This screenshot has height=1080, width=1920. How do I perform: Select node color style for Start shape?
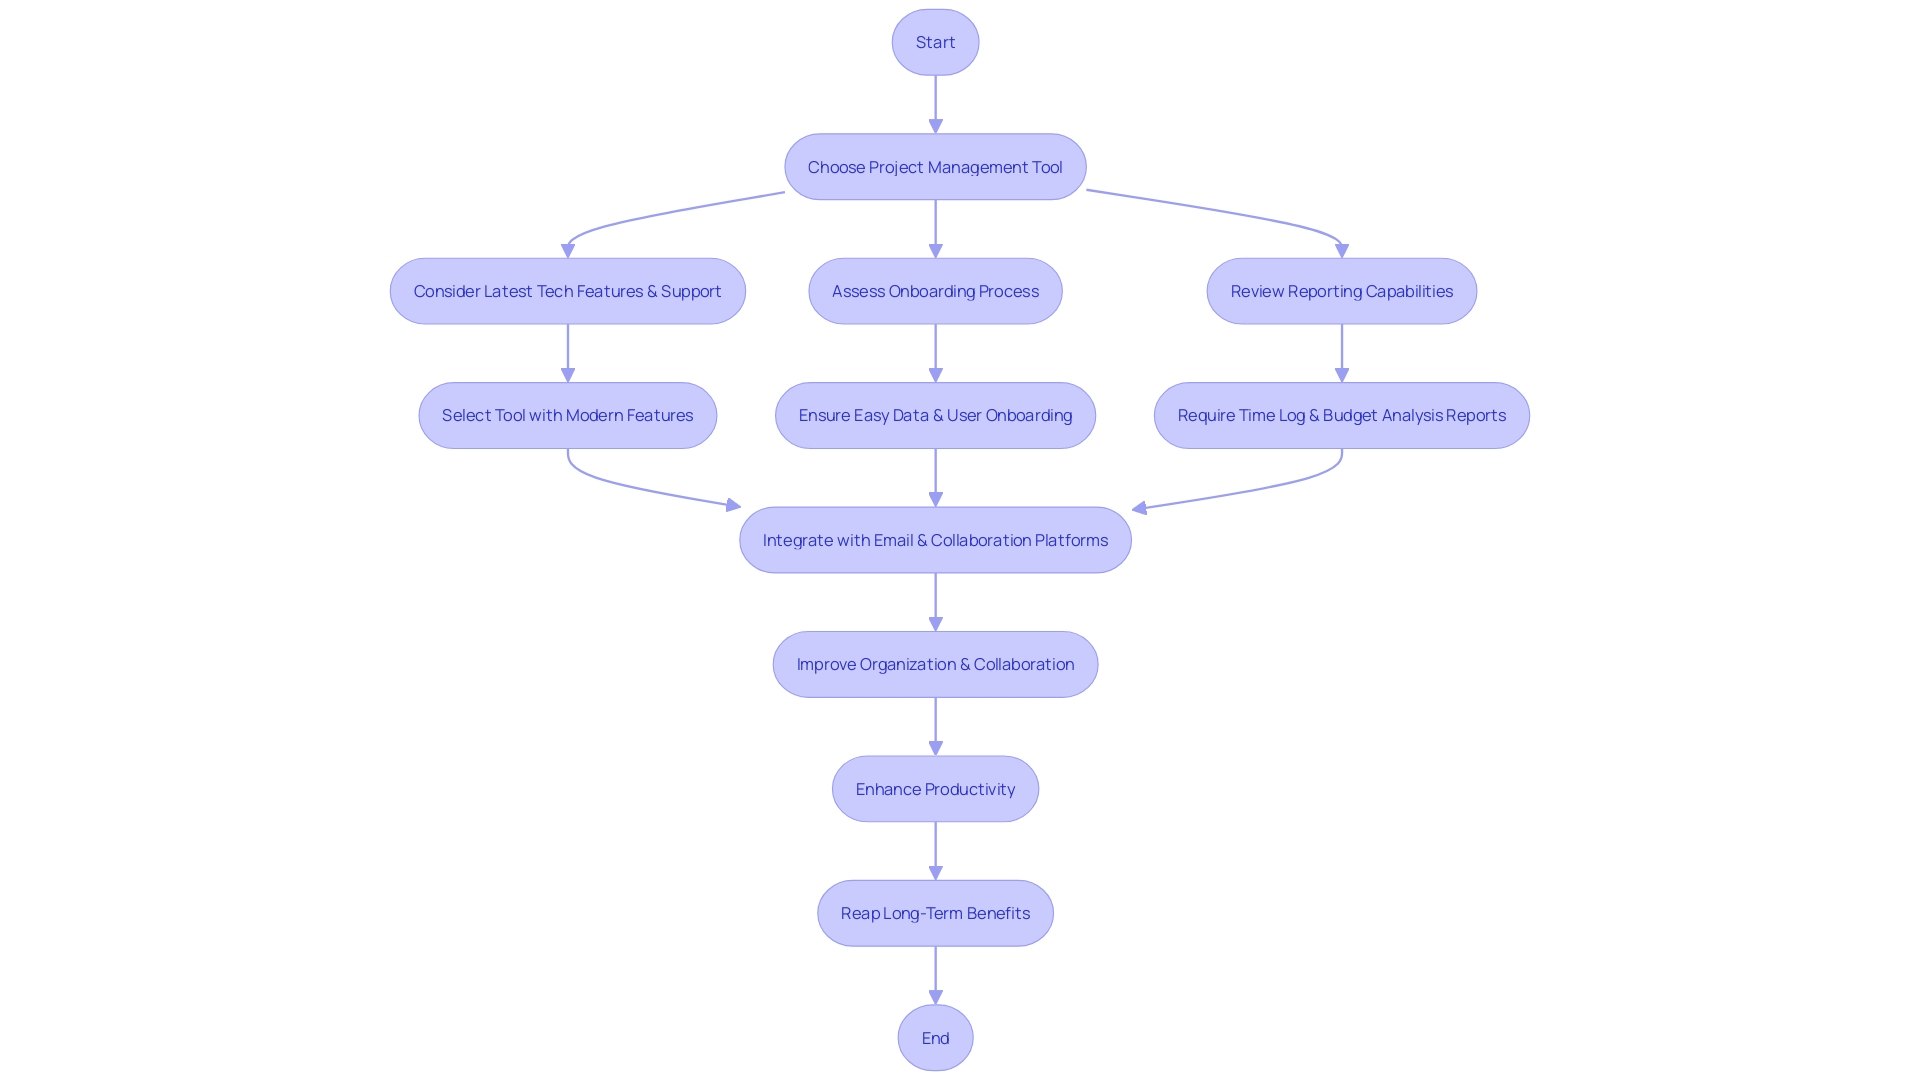935,41
